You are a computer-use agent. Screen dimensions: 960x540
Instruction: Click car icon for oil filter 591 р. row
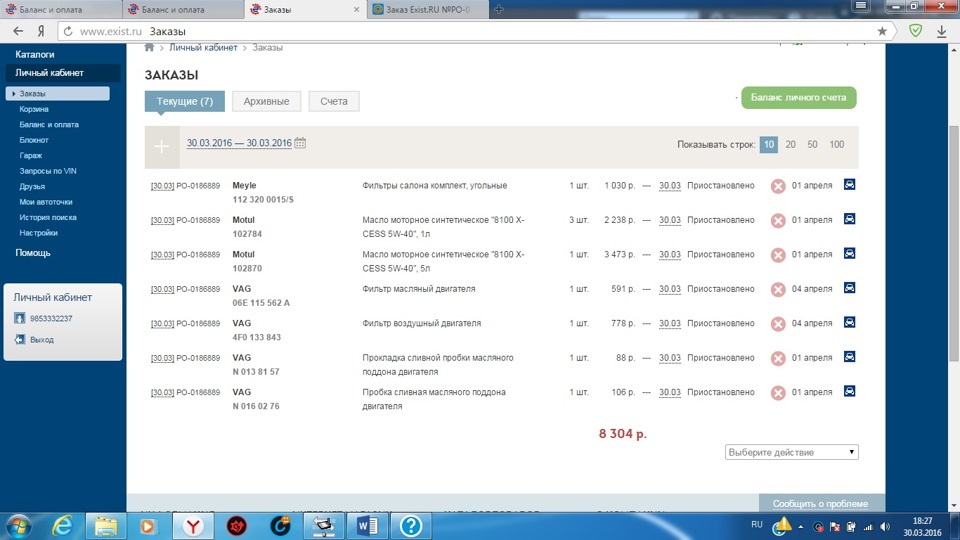pos(849,288)
